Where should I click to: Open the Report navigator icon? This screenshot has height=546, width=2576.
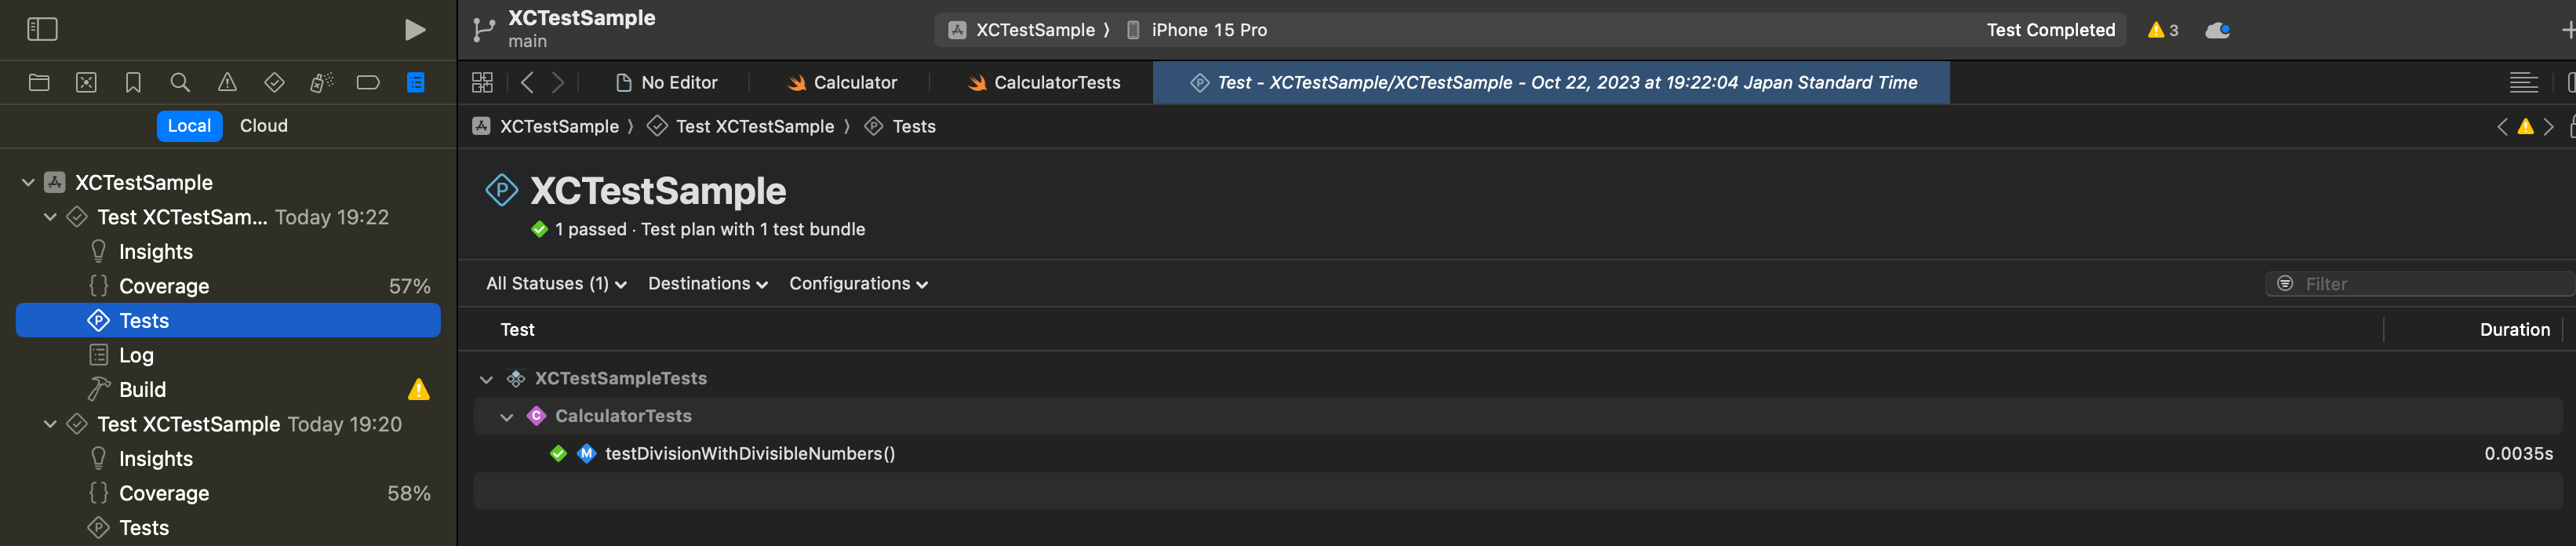pos(415,82)
